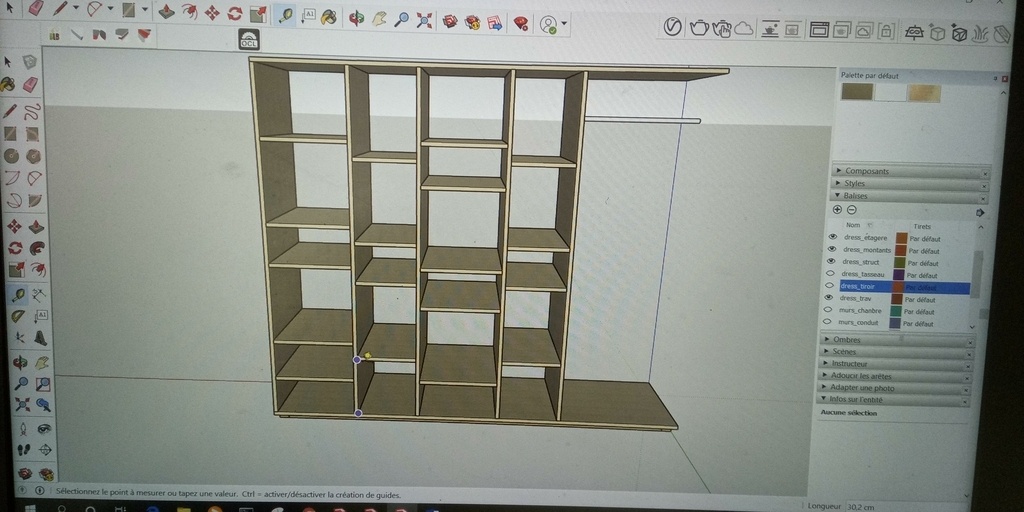This screenshot has width=1024, height=512.
Task: Activate the Orbit tool in top toolbar
Action: (357, 18)
